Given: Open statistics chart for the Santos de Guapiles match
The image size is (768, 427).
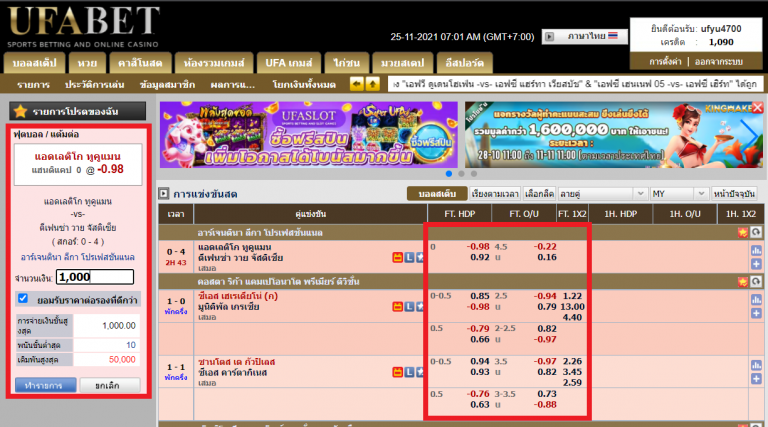Looking at the screenshot, I should tap(756, 365).
